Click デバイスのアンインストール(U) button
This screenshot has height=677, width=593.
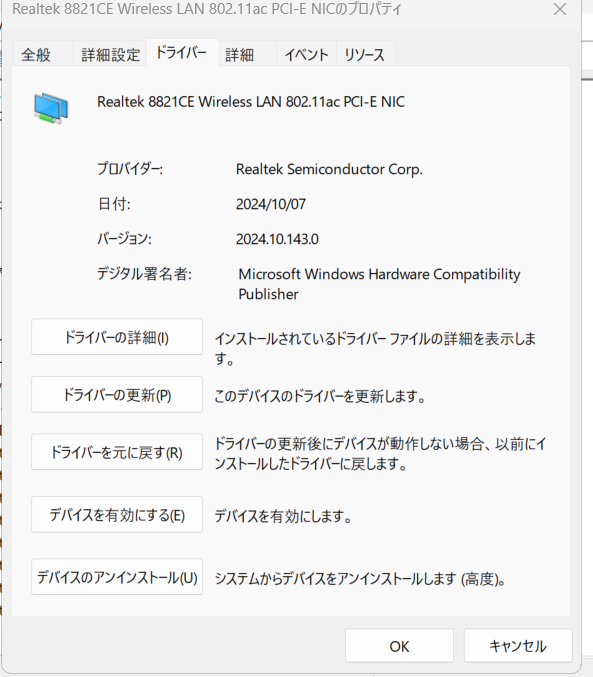pyautogui.click(x=117, y=577)
